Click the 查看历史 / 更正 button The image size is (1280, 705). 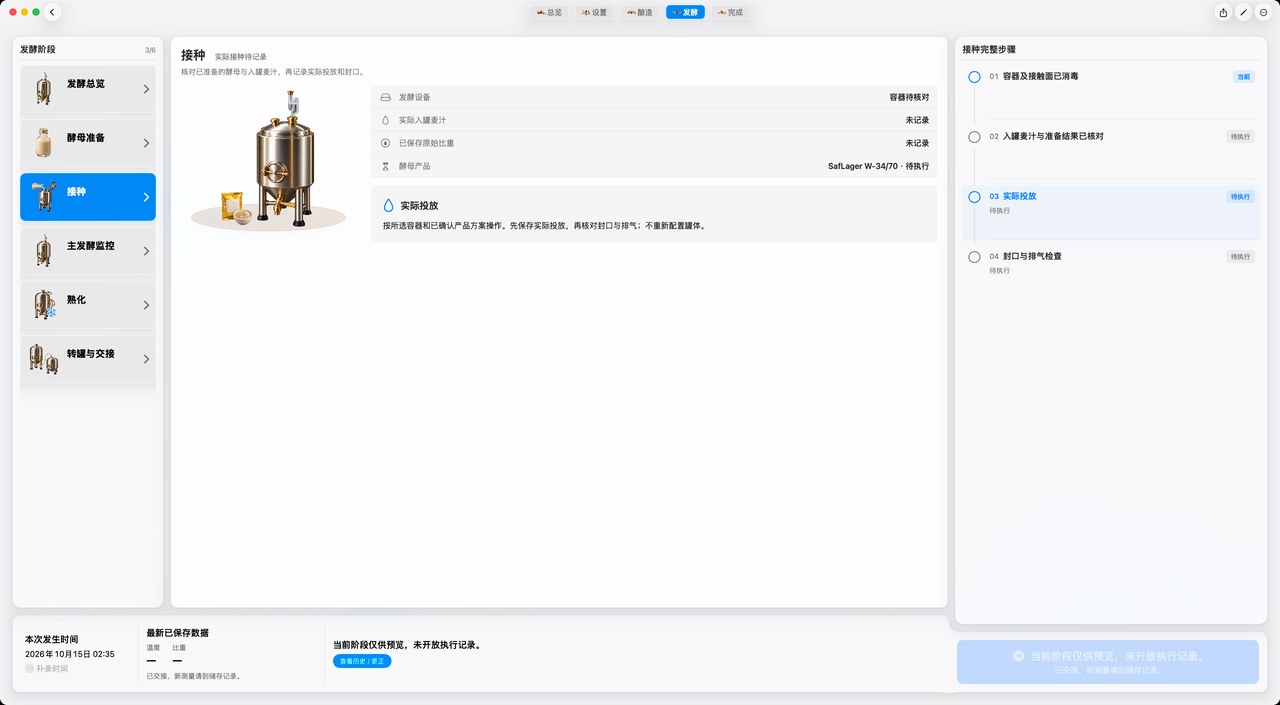tap(362, 661)
